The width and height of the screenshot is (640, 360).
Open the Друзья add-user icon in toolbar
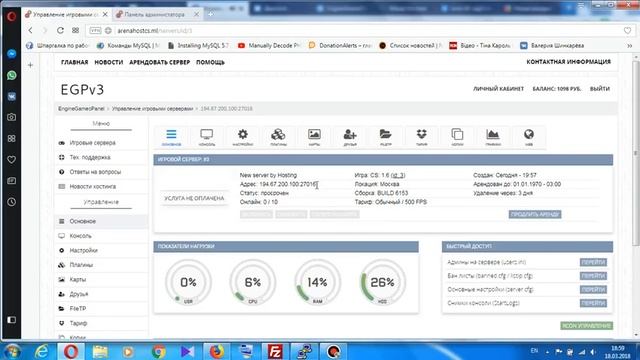[350, 137]
